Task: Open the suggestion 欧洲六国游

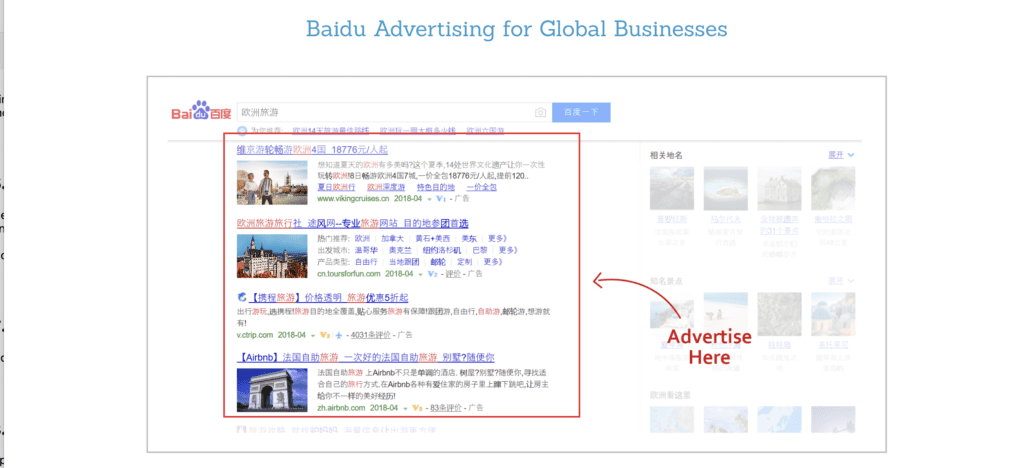Action: tap(485, 131)
